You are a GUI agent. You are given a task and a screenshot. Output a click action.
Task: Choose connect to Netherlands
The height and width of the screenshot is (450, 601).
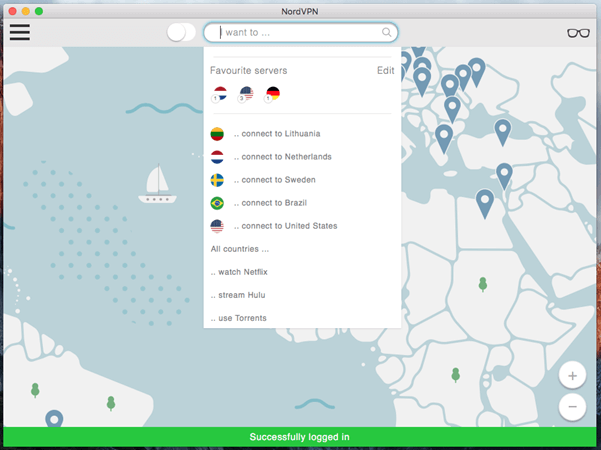[x=282, y=157]
